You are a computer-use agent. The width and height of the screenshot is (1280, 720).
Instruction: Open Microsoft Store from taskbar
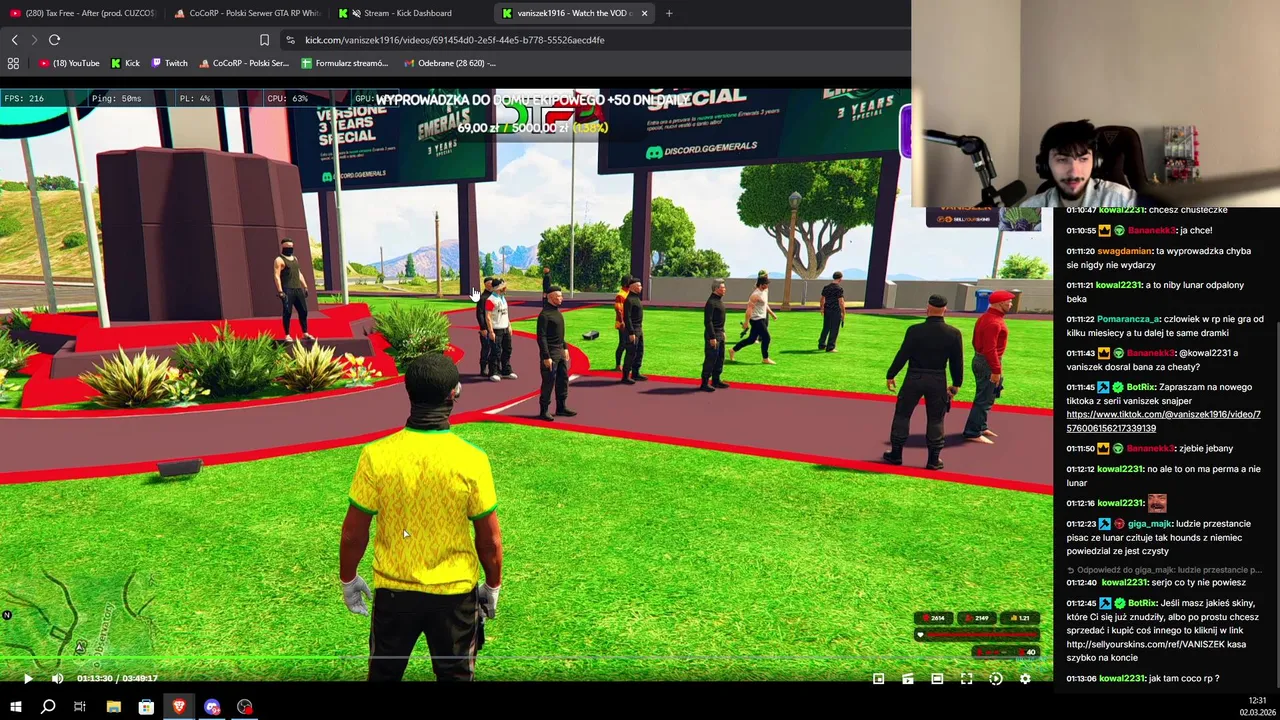click(x=146, y=707)
